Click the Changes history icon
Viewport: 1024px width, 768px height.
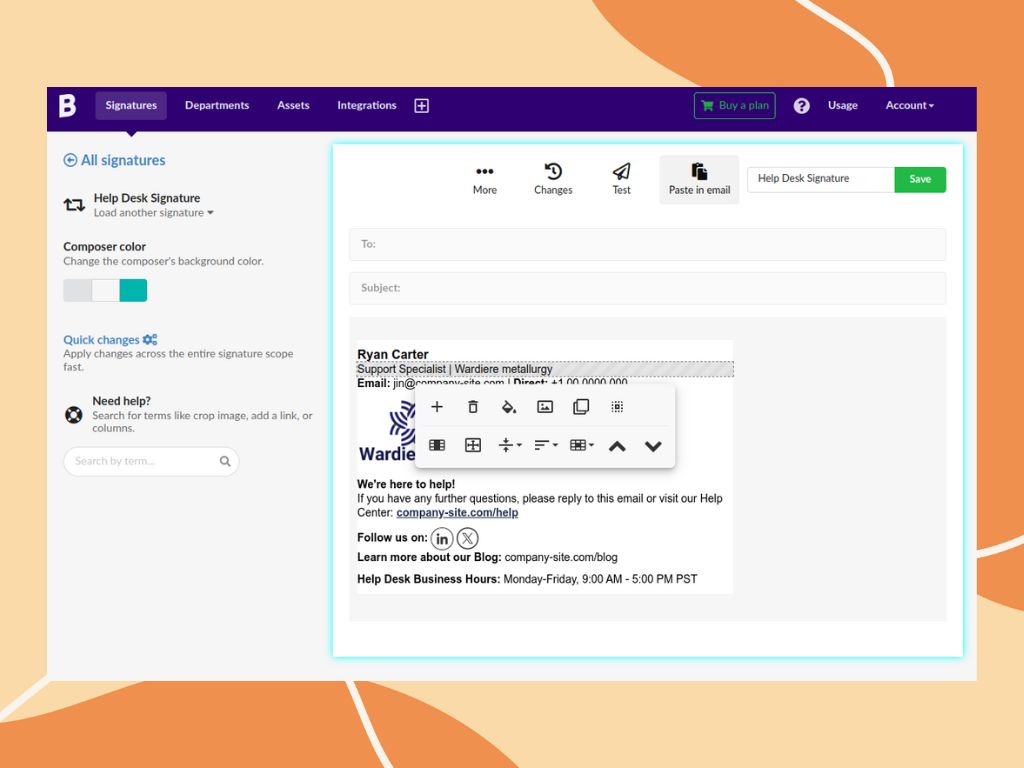click(x=552, y=172)
